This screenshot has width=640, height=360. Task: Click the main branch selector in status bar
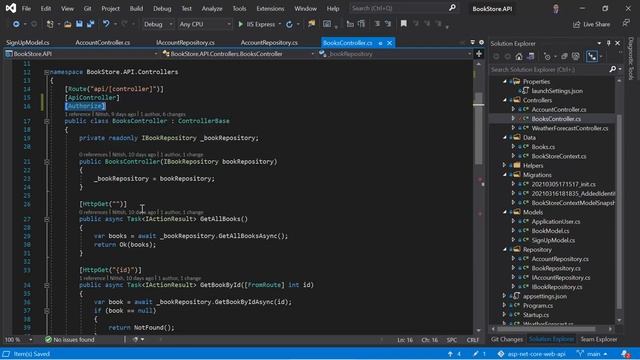tap(592, 354)
